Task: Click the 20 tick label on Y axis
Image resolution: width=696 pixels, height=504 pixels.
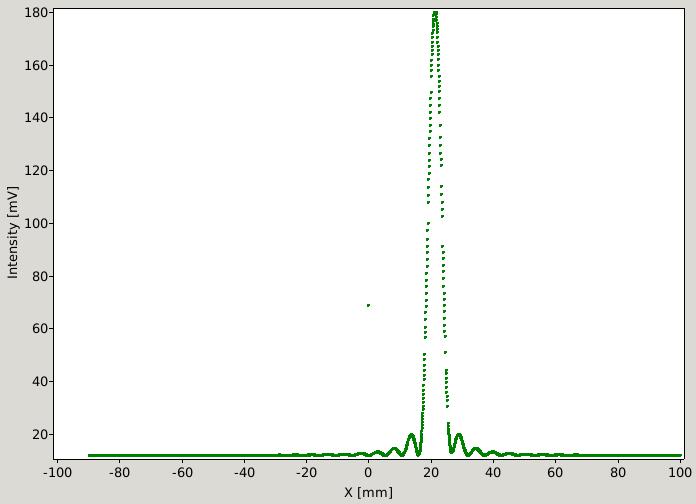Action: [x=40, y=434]
